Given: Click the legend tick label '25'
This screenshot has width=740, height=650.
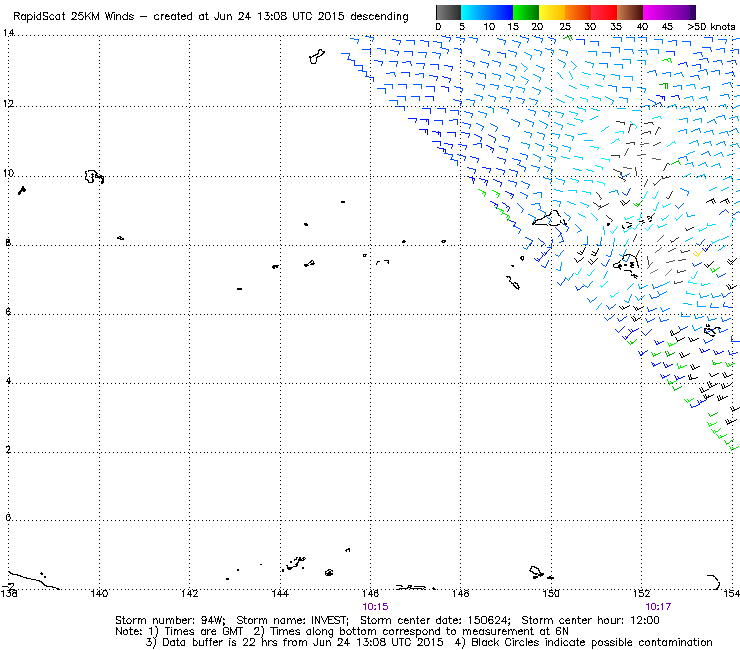Looking at the screenshot, I should (565, 27).
